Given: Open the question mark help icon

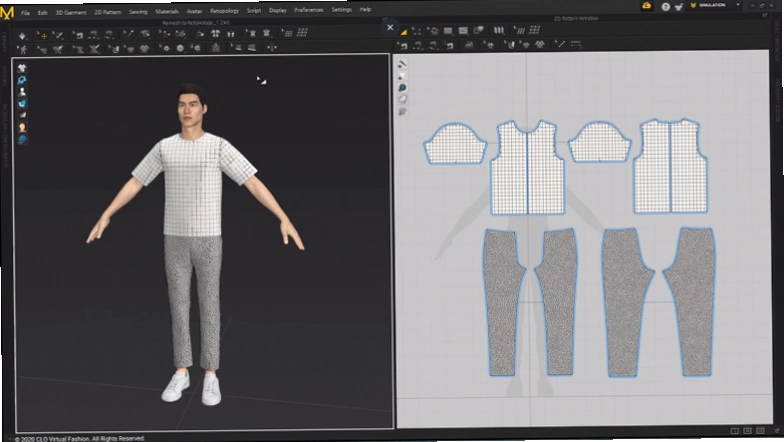Looking at the screenshot, I should point(666,6).
